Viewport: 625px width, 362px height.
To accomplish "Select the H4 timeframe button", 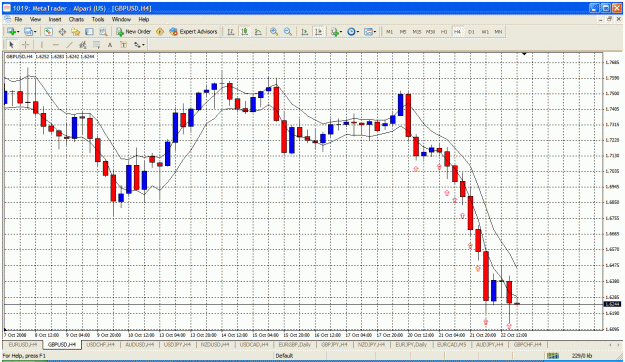I will (457, 31).
